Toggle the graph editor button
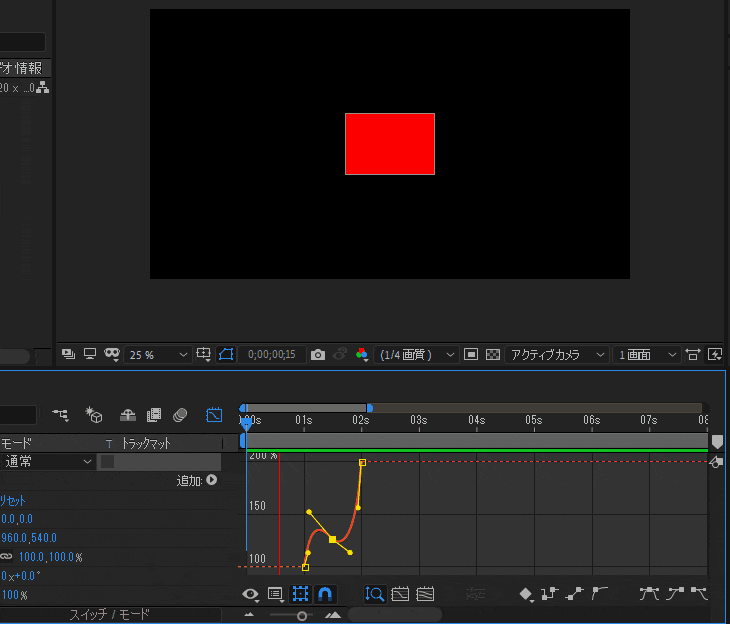 pyautogui.click(x=214, y=414)
